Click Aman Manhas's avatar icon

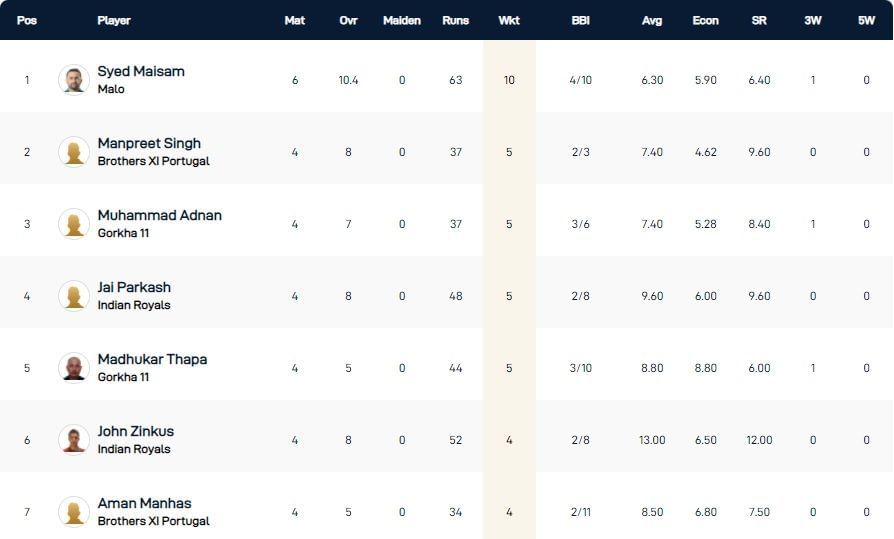[74, 512]
